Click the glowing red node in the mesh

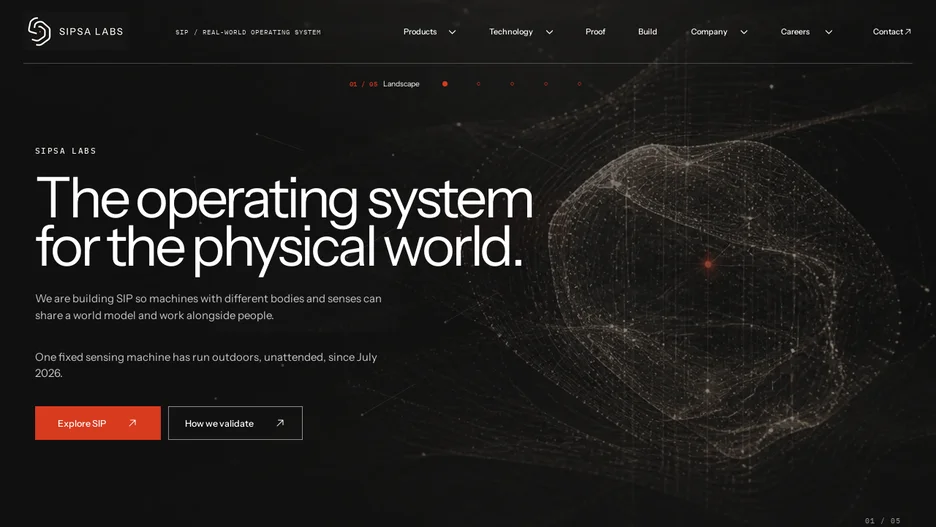click(708, 264)
